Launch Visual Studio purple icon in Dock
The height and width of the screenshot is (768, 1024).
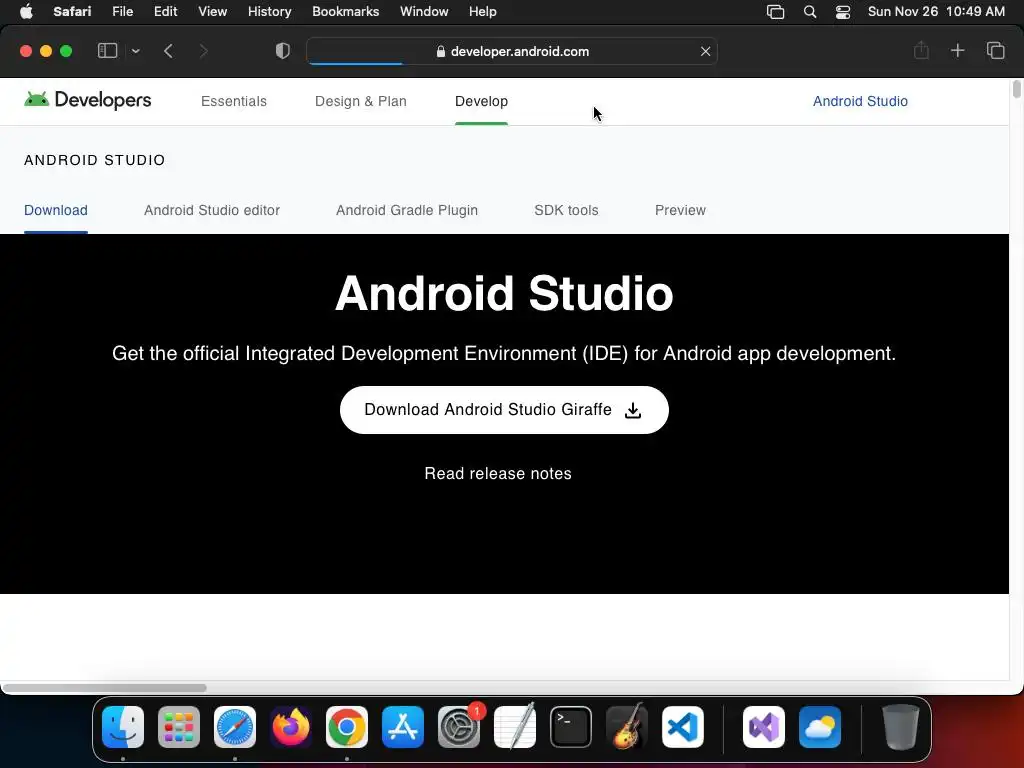[x=764, y=727]
